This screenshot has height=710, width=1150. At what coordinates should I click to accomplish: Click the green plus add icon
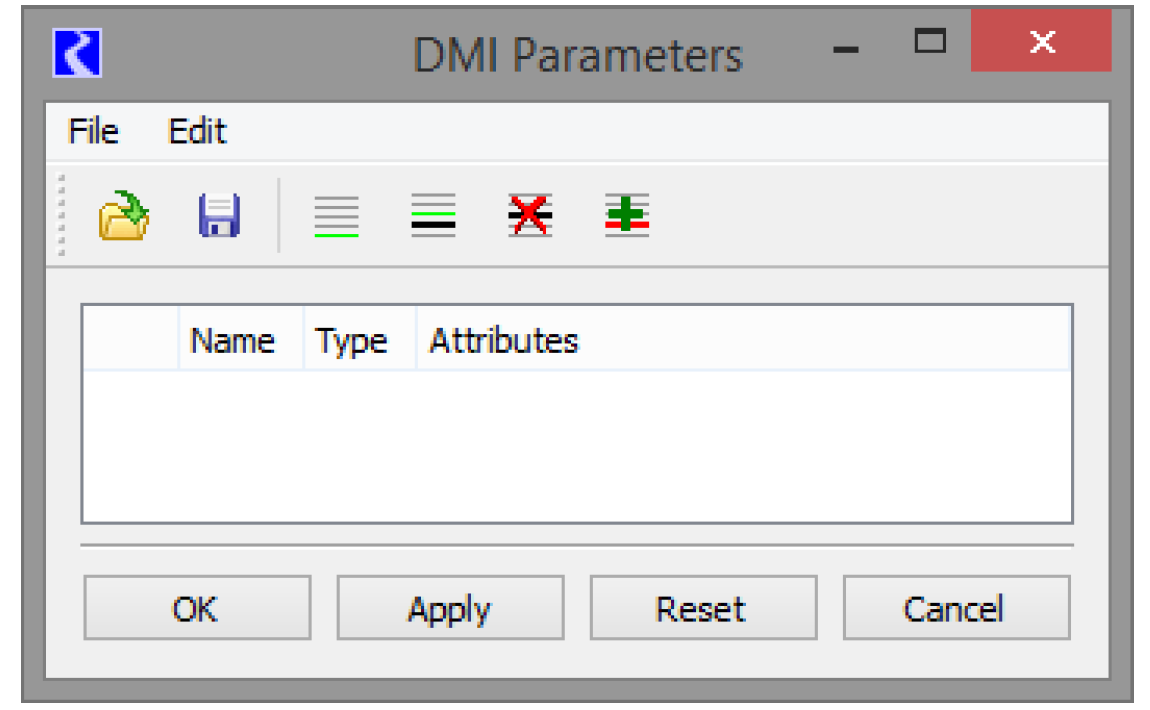[x=627, y=216]
